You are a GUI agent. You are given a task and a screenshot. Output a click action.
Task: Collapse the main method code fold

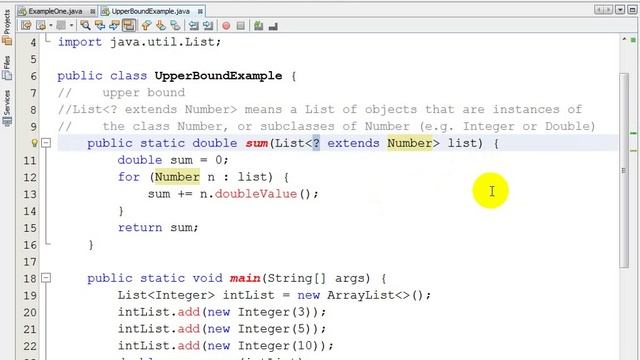coord(46,278)
